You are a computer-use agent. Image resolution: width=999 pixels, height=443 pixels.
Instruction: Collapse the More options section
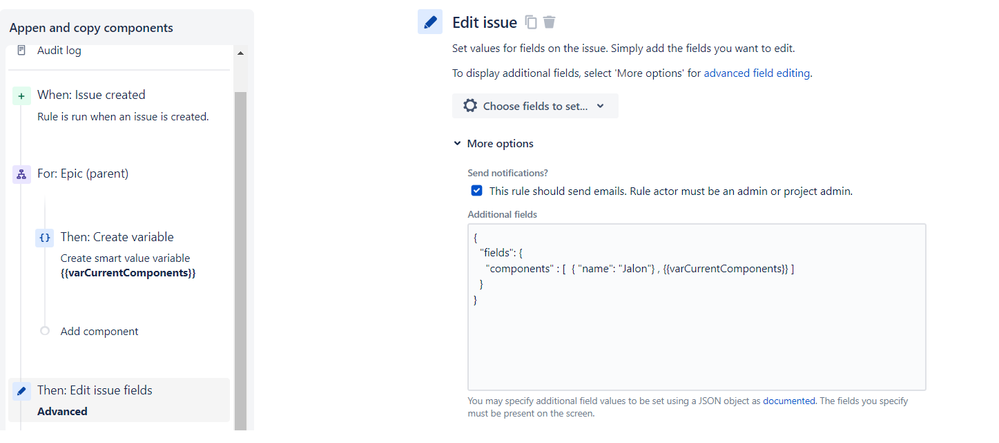(x=494, y=143)
